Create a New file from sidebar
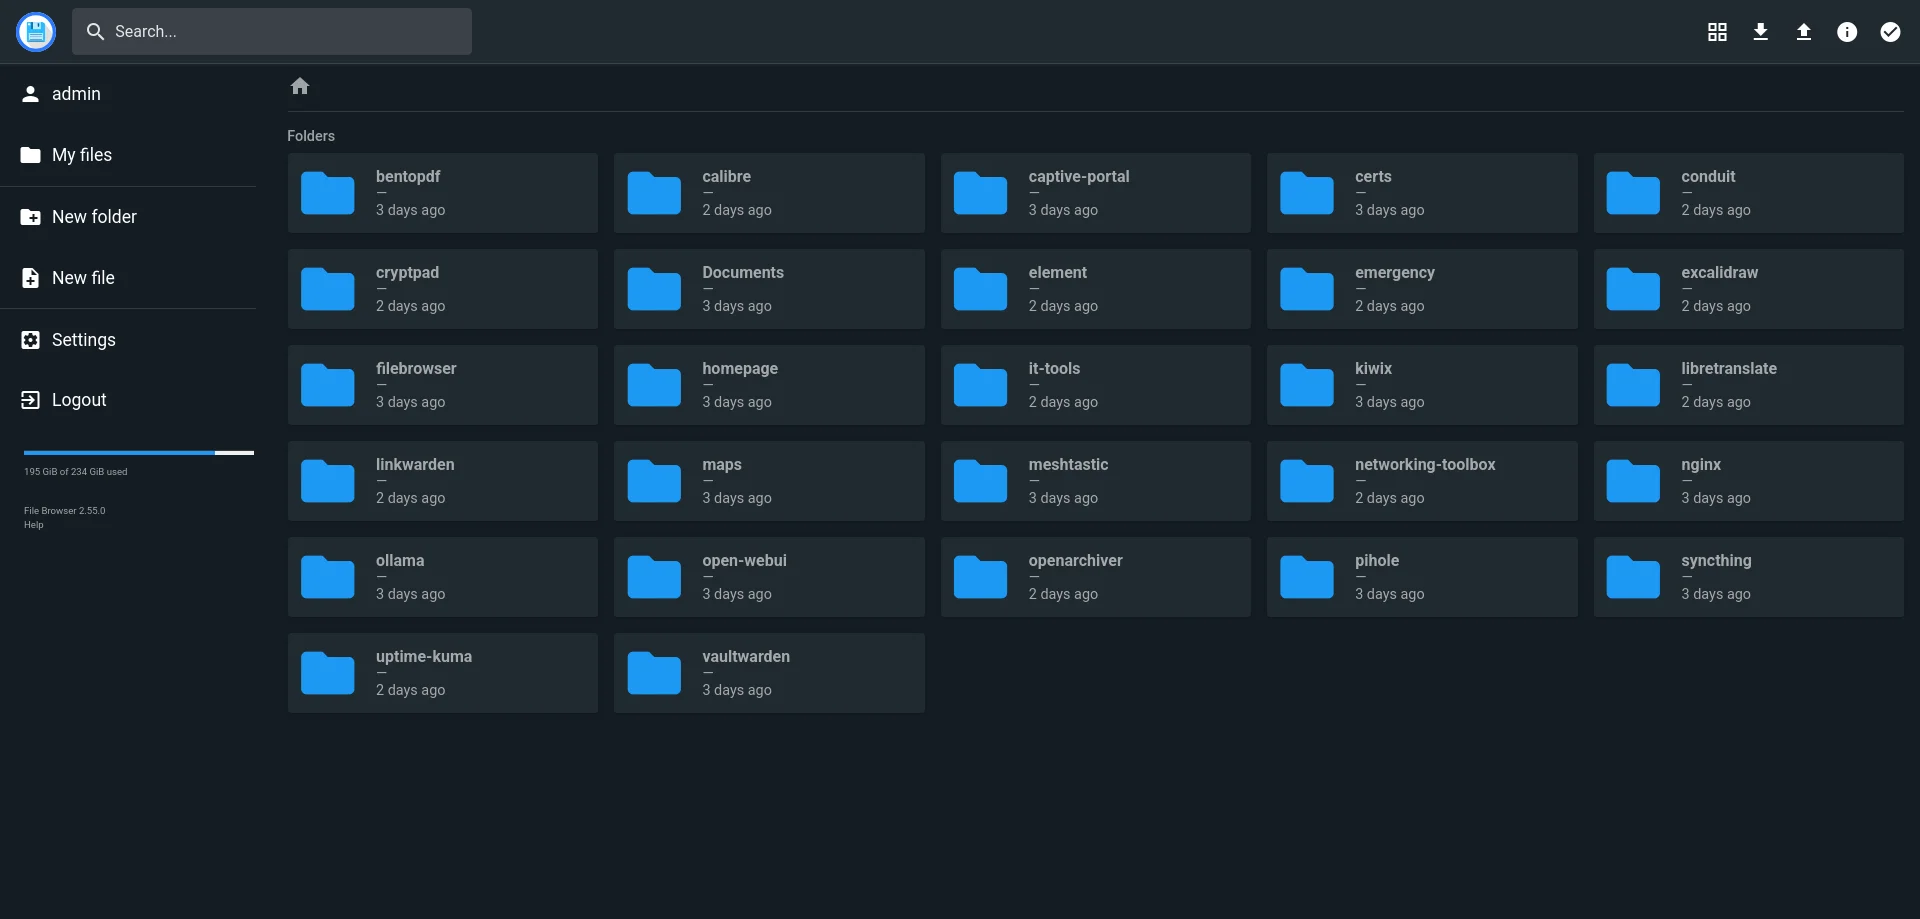The image size is (1920, 919). [128, 278]
